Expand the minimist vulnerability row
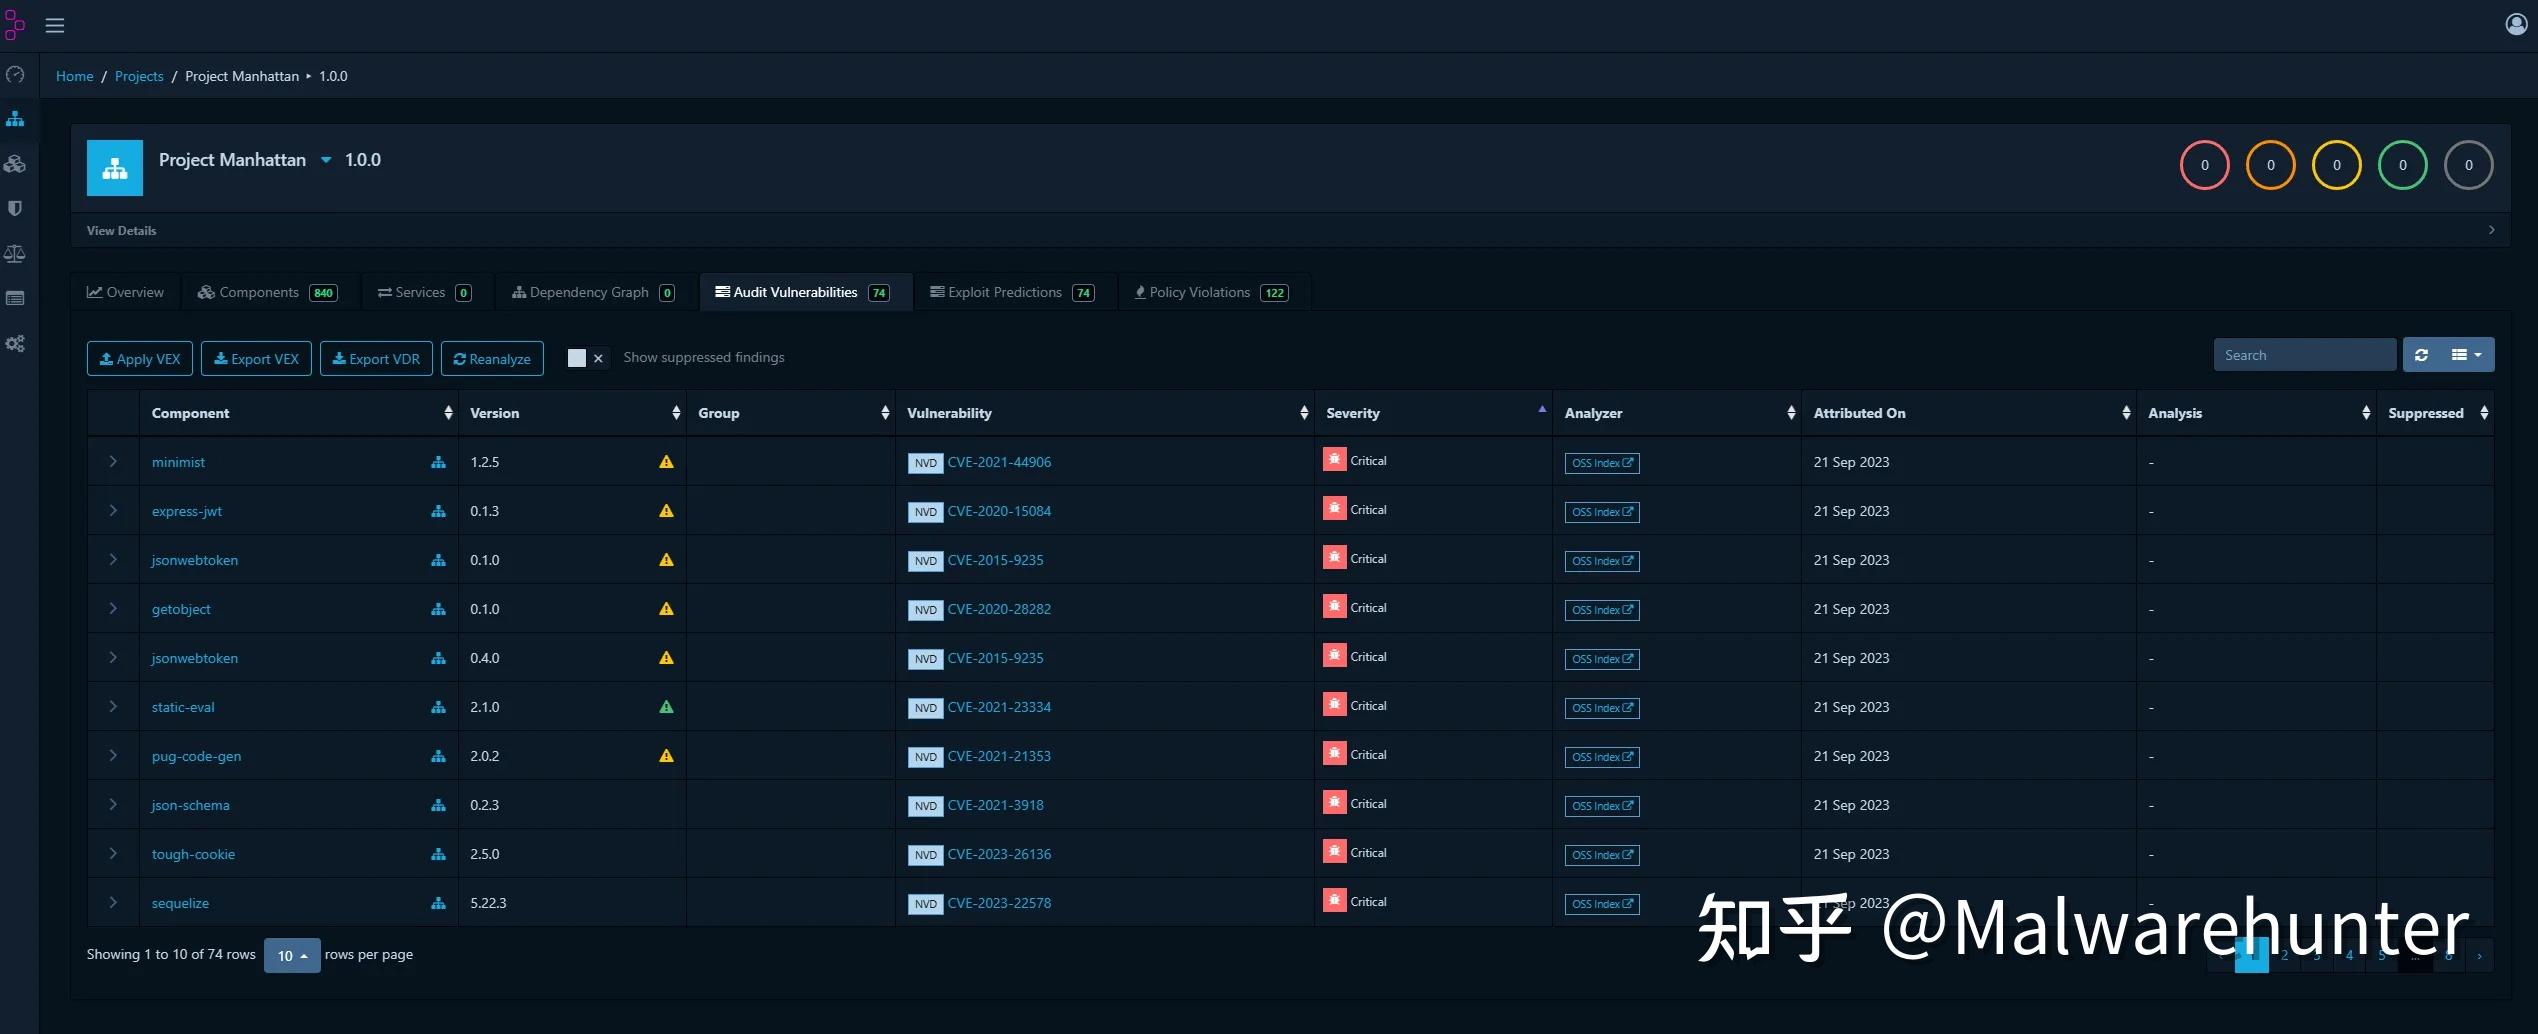The image size is (2538, 1034). pyautogui.click(x=113, y=462)
